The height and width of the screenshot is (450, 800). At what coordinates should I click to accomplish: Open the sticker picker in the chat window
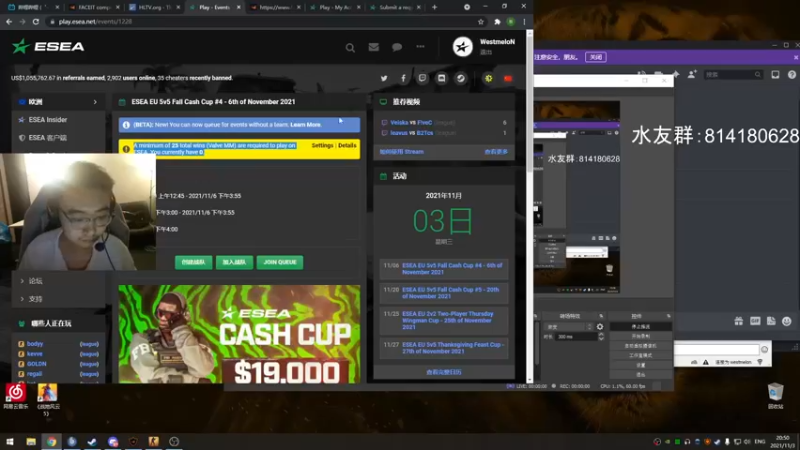click(771, 321)
